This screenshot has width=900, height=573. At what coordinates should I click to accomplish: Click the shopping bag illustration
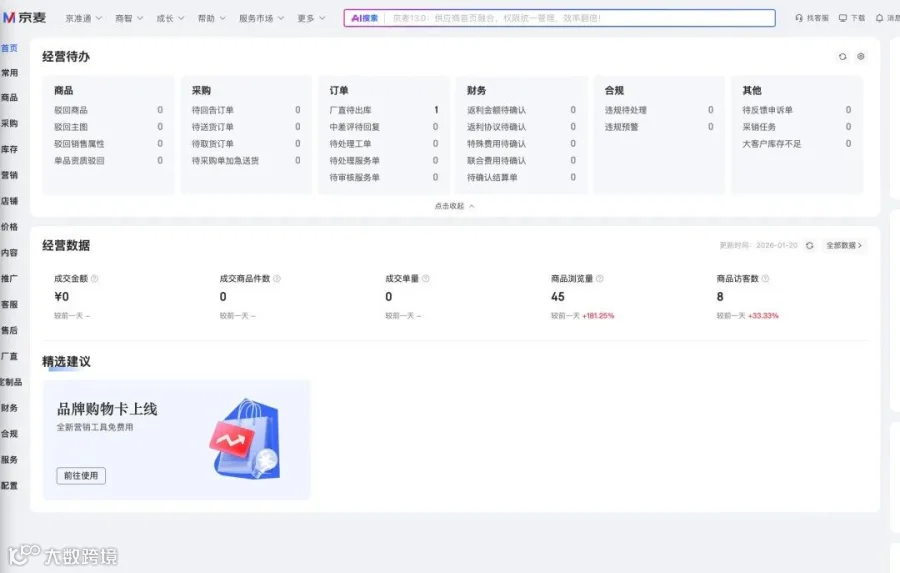[247, 439]
